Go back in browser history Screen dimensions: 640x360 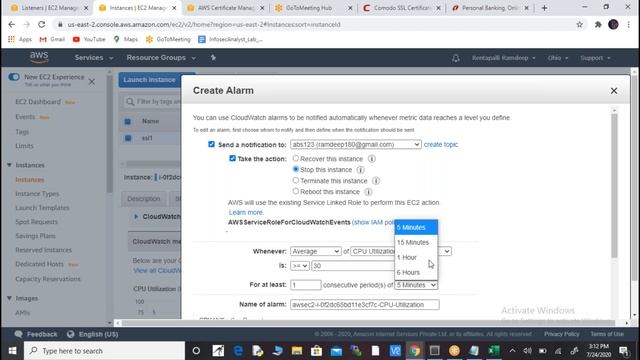[11, 24]
